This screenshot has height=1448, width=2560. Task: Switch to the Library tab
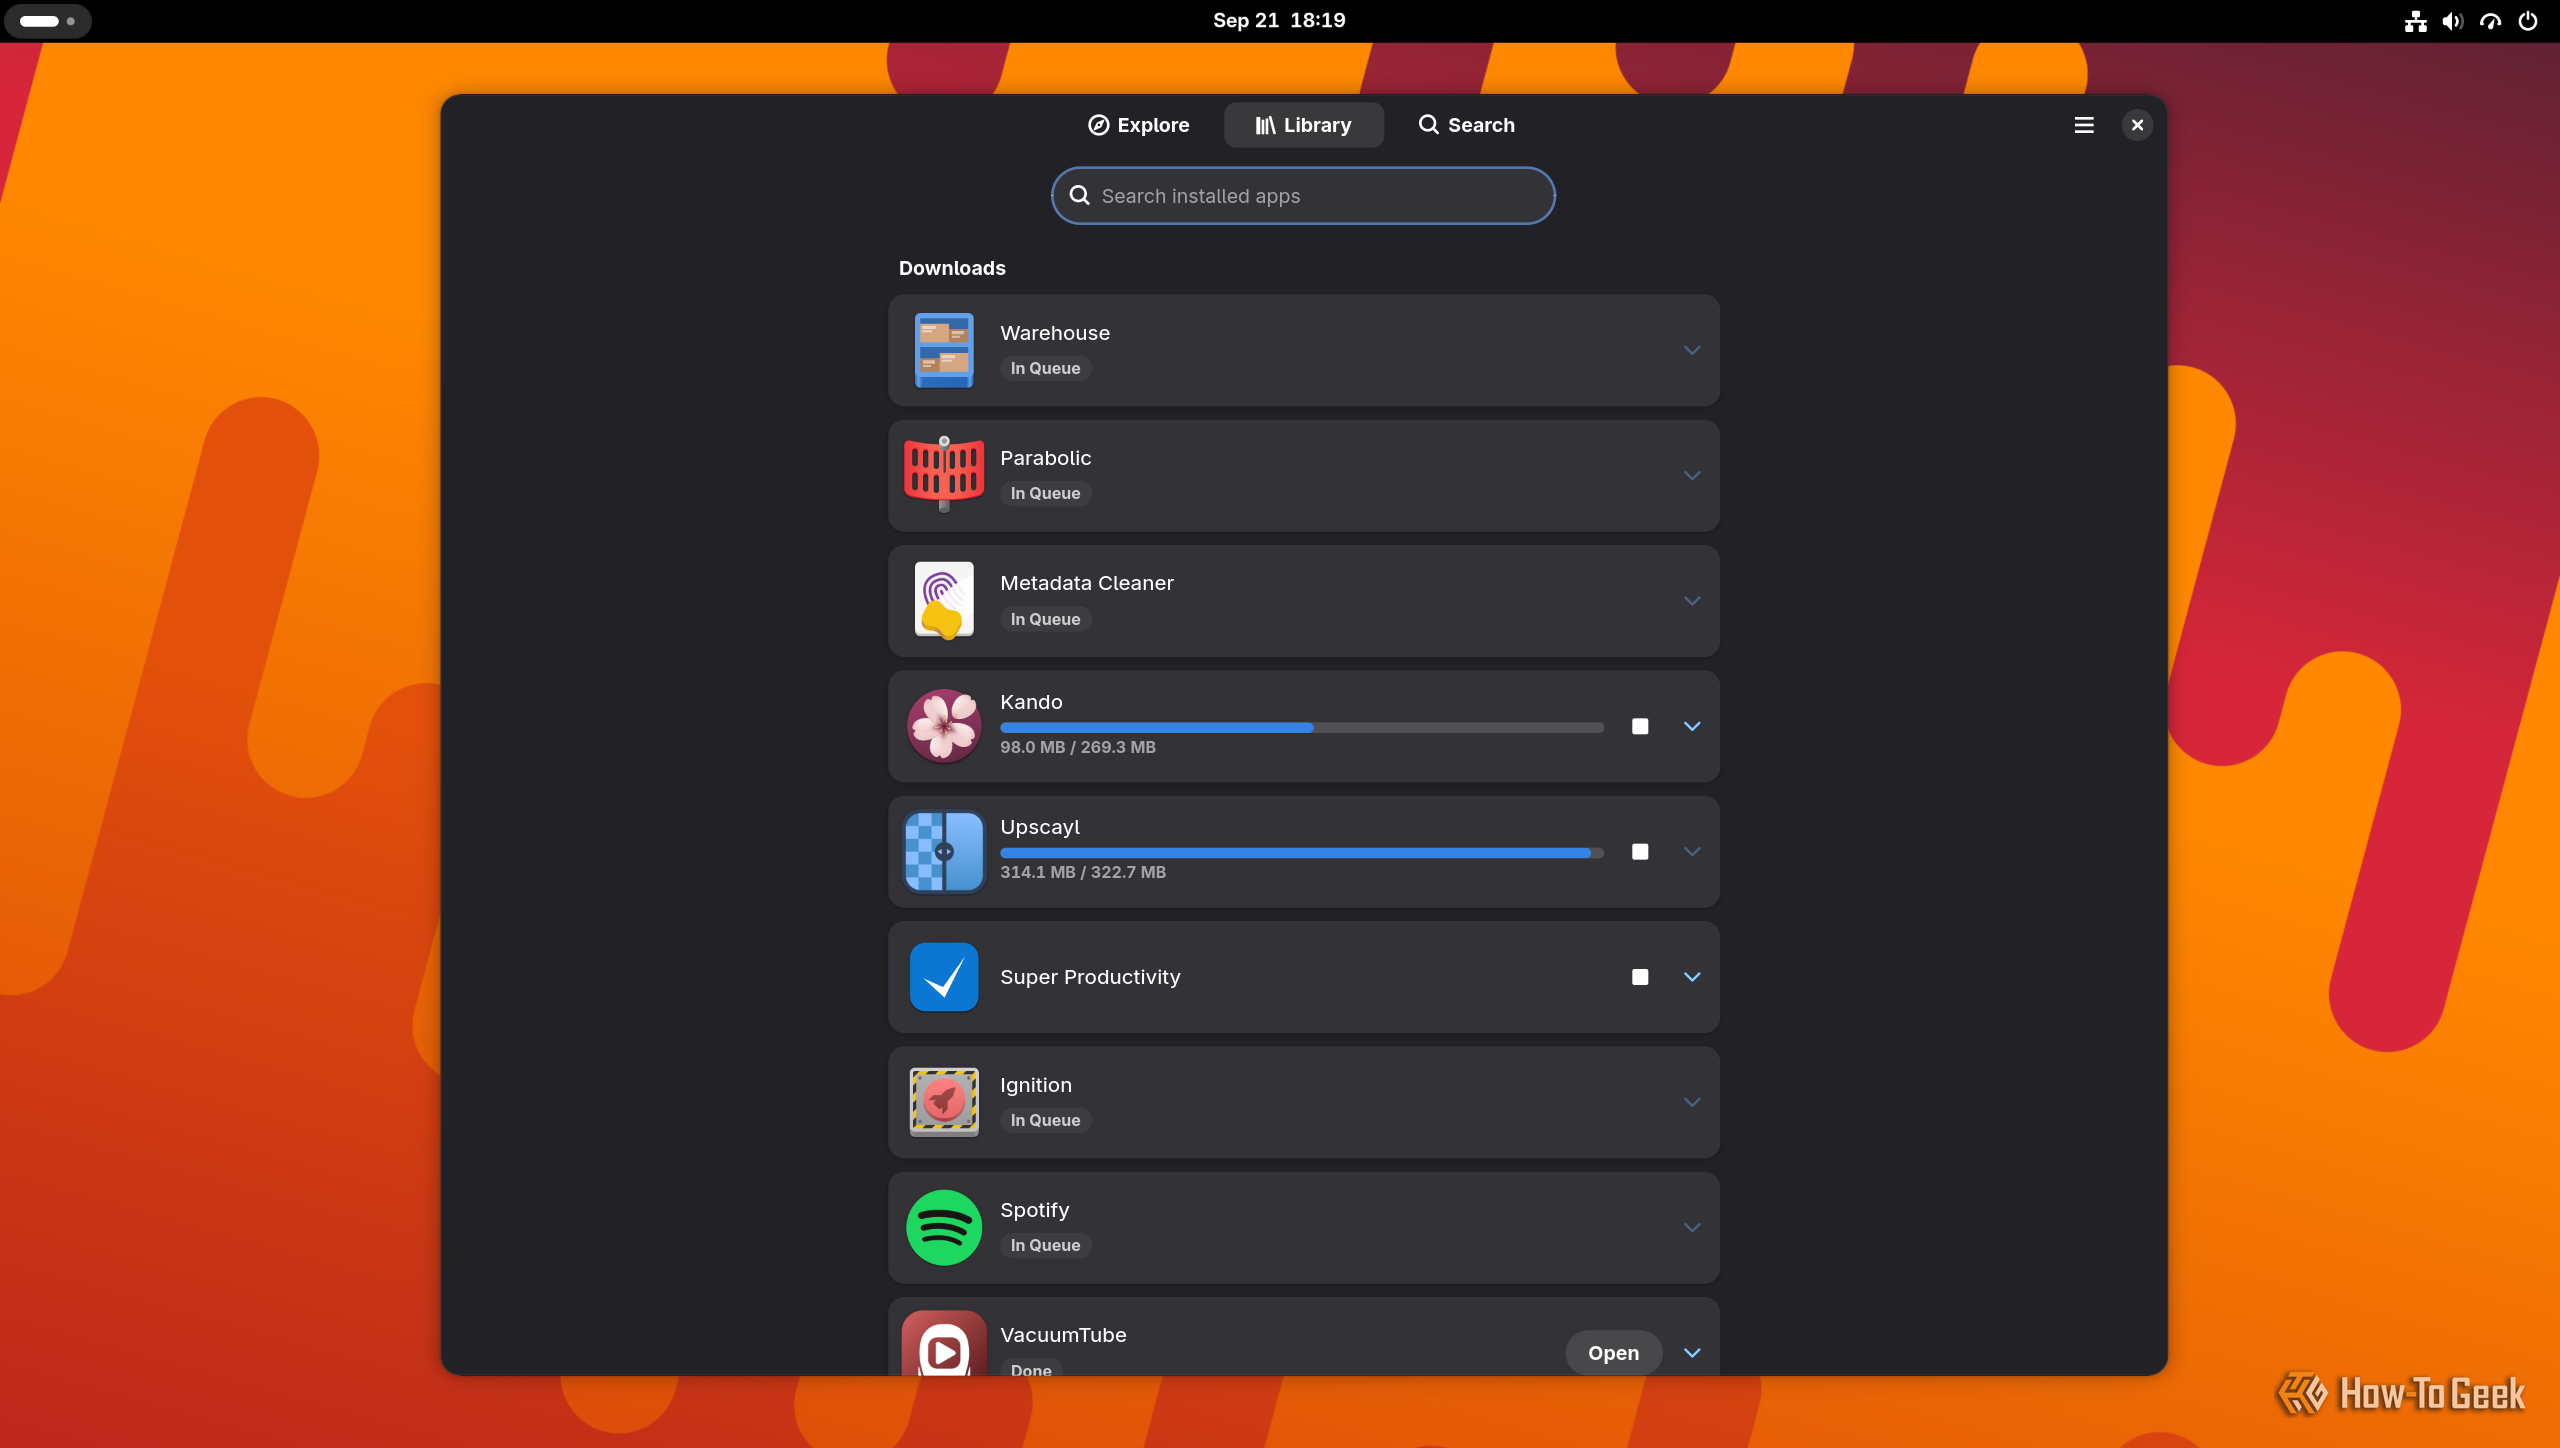pos(1304,125)
